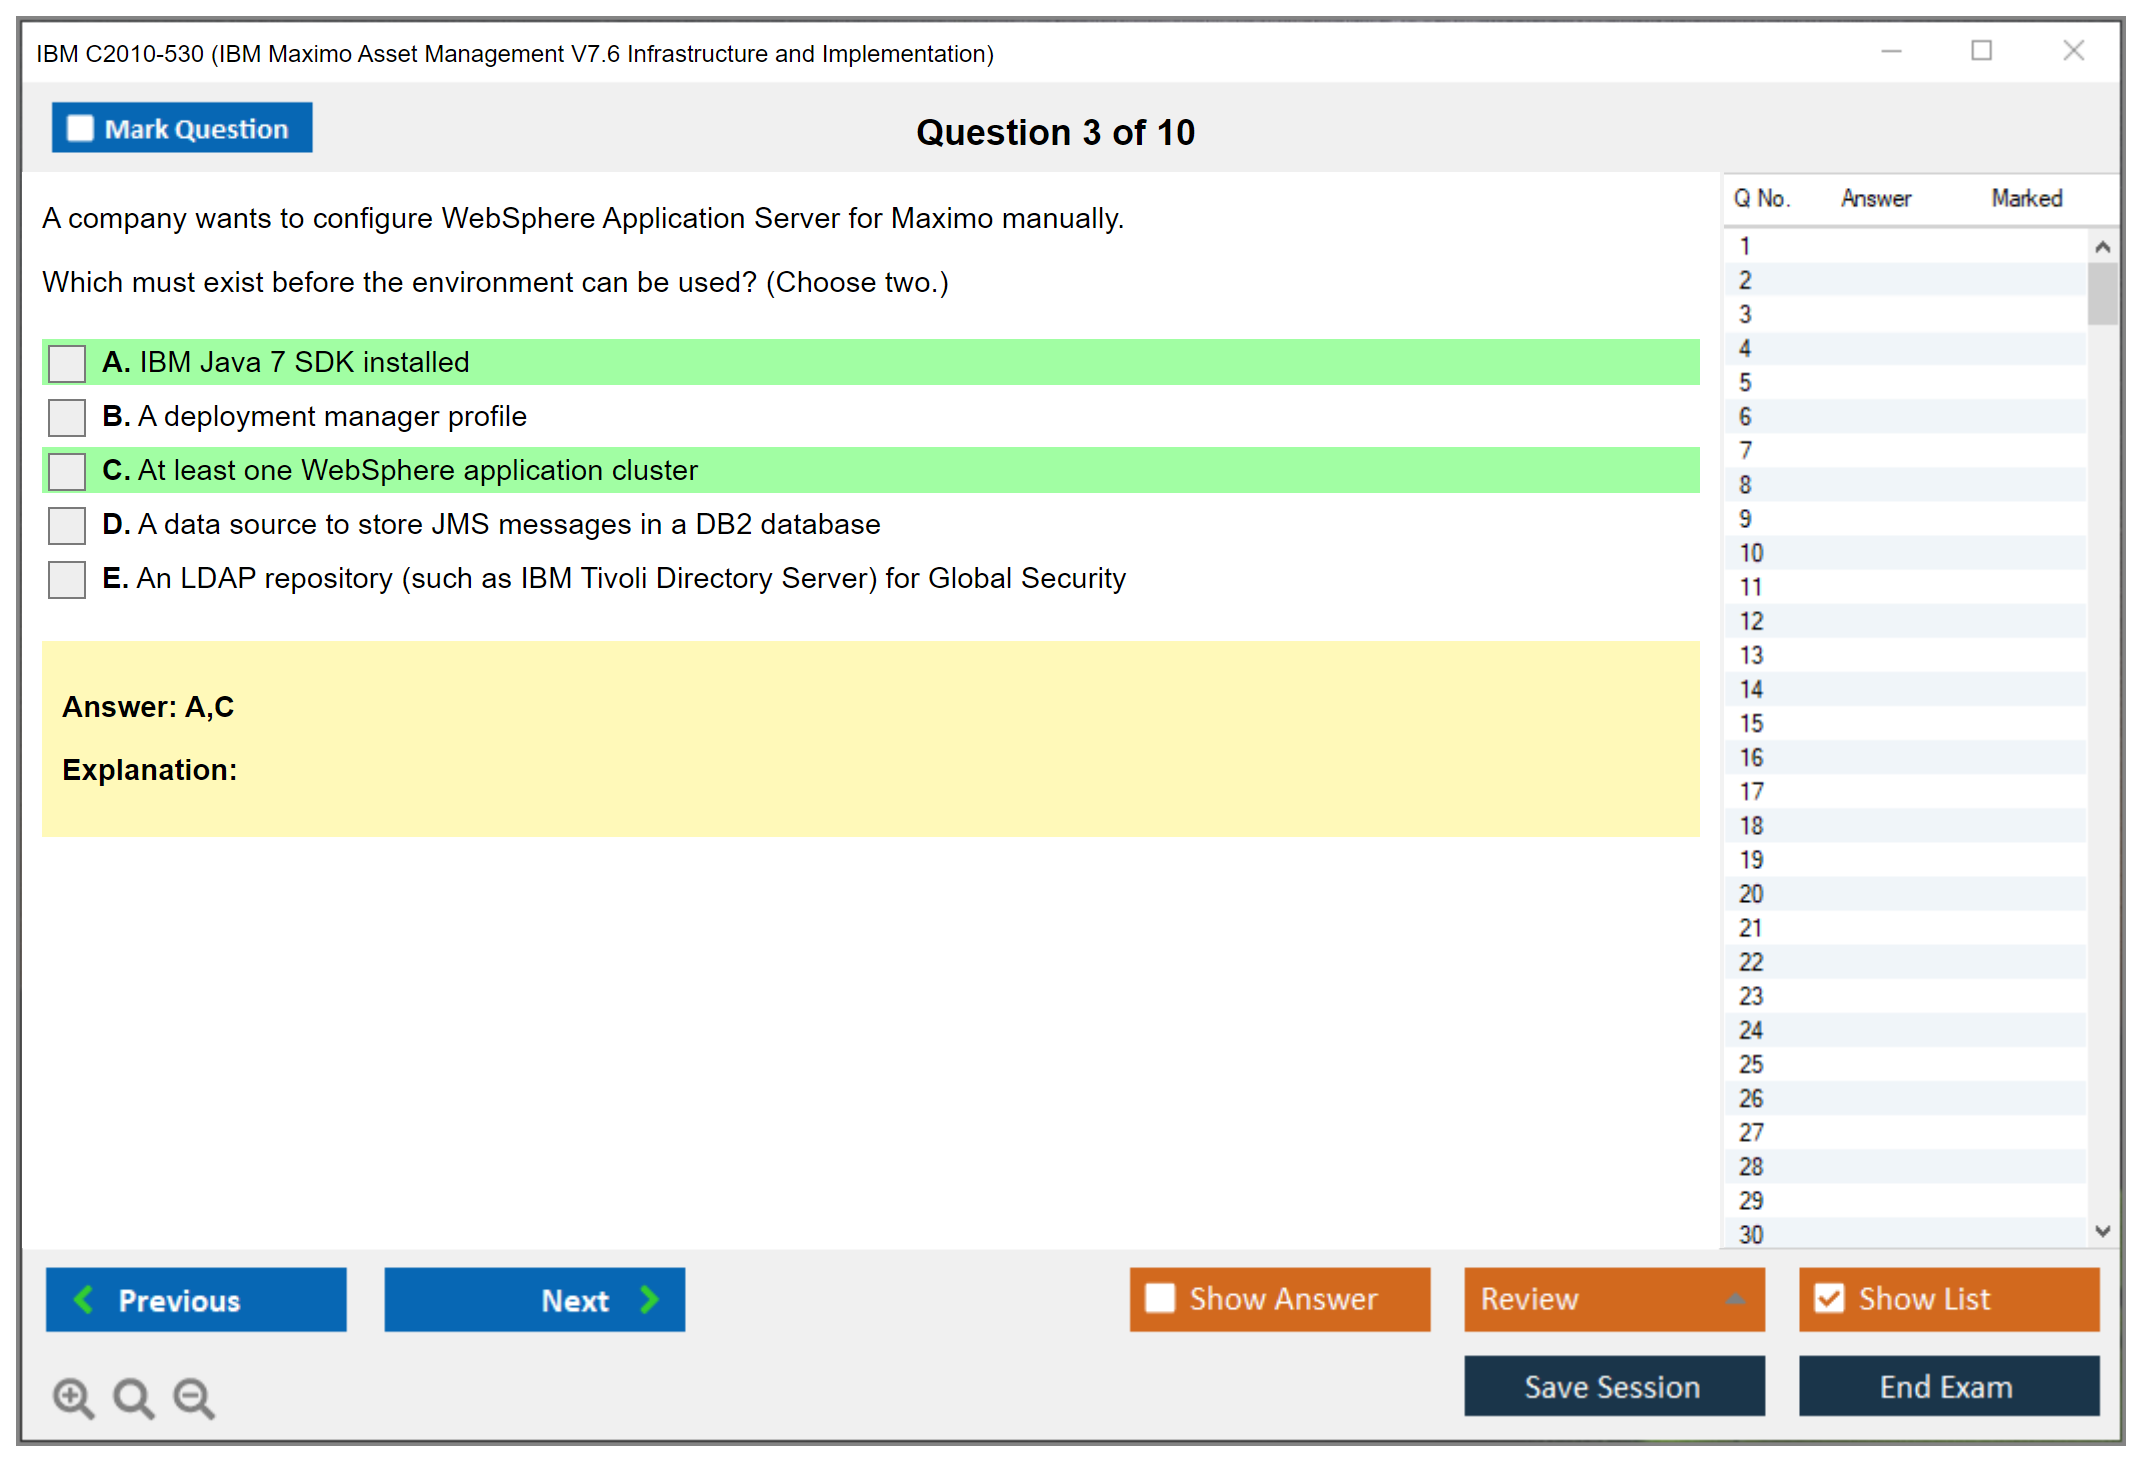
Task: Click the Marked column header
Action: pyautogui.click(x=2026, y=198)
